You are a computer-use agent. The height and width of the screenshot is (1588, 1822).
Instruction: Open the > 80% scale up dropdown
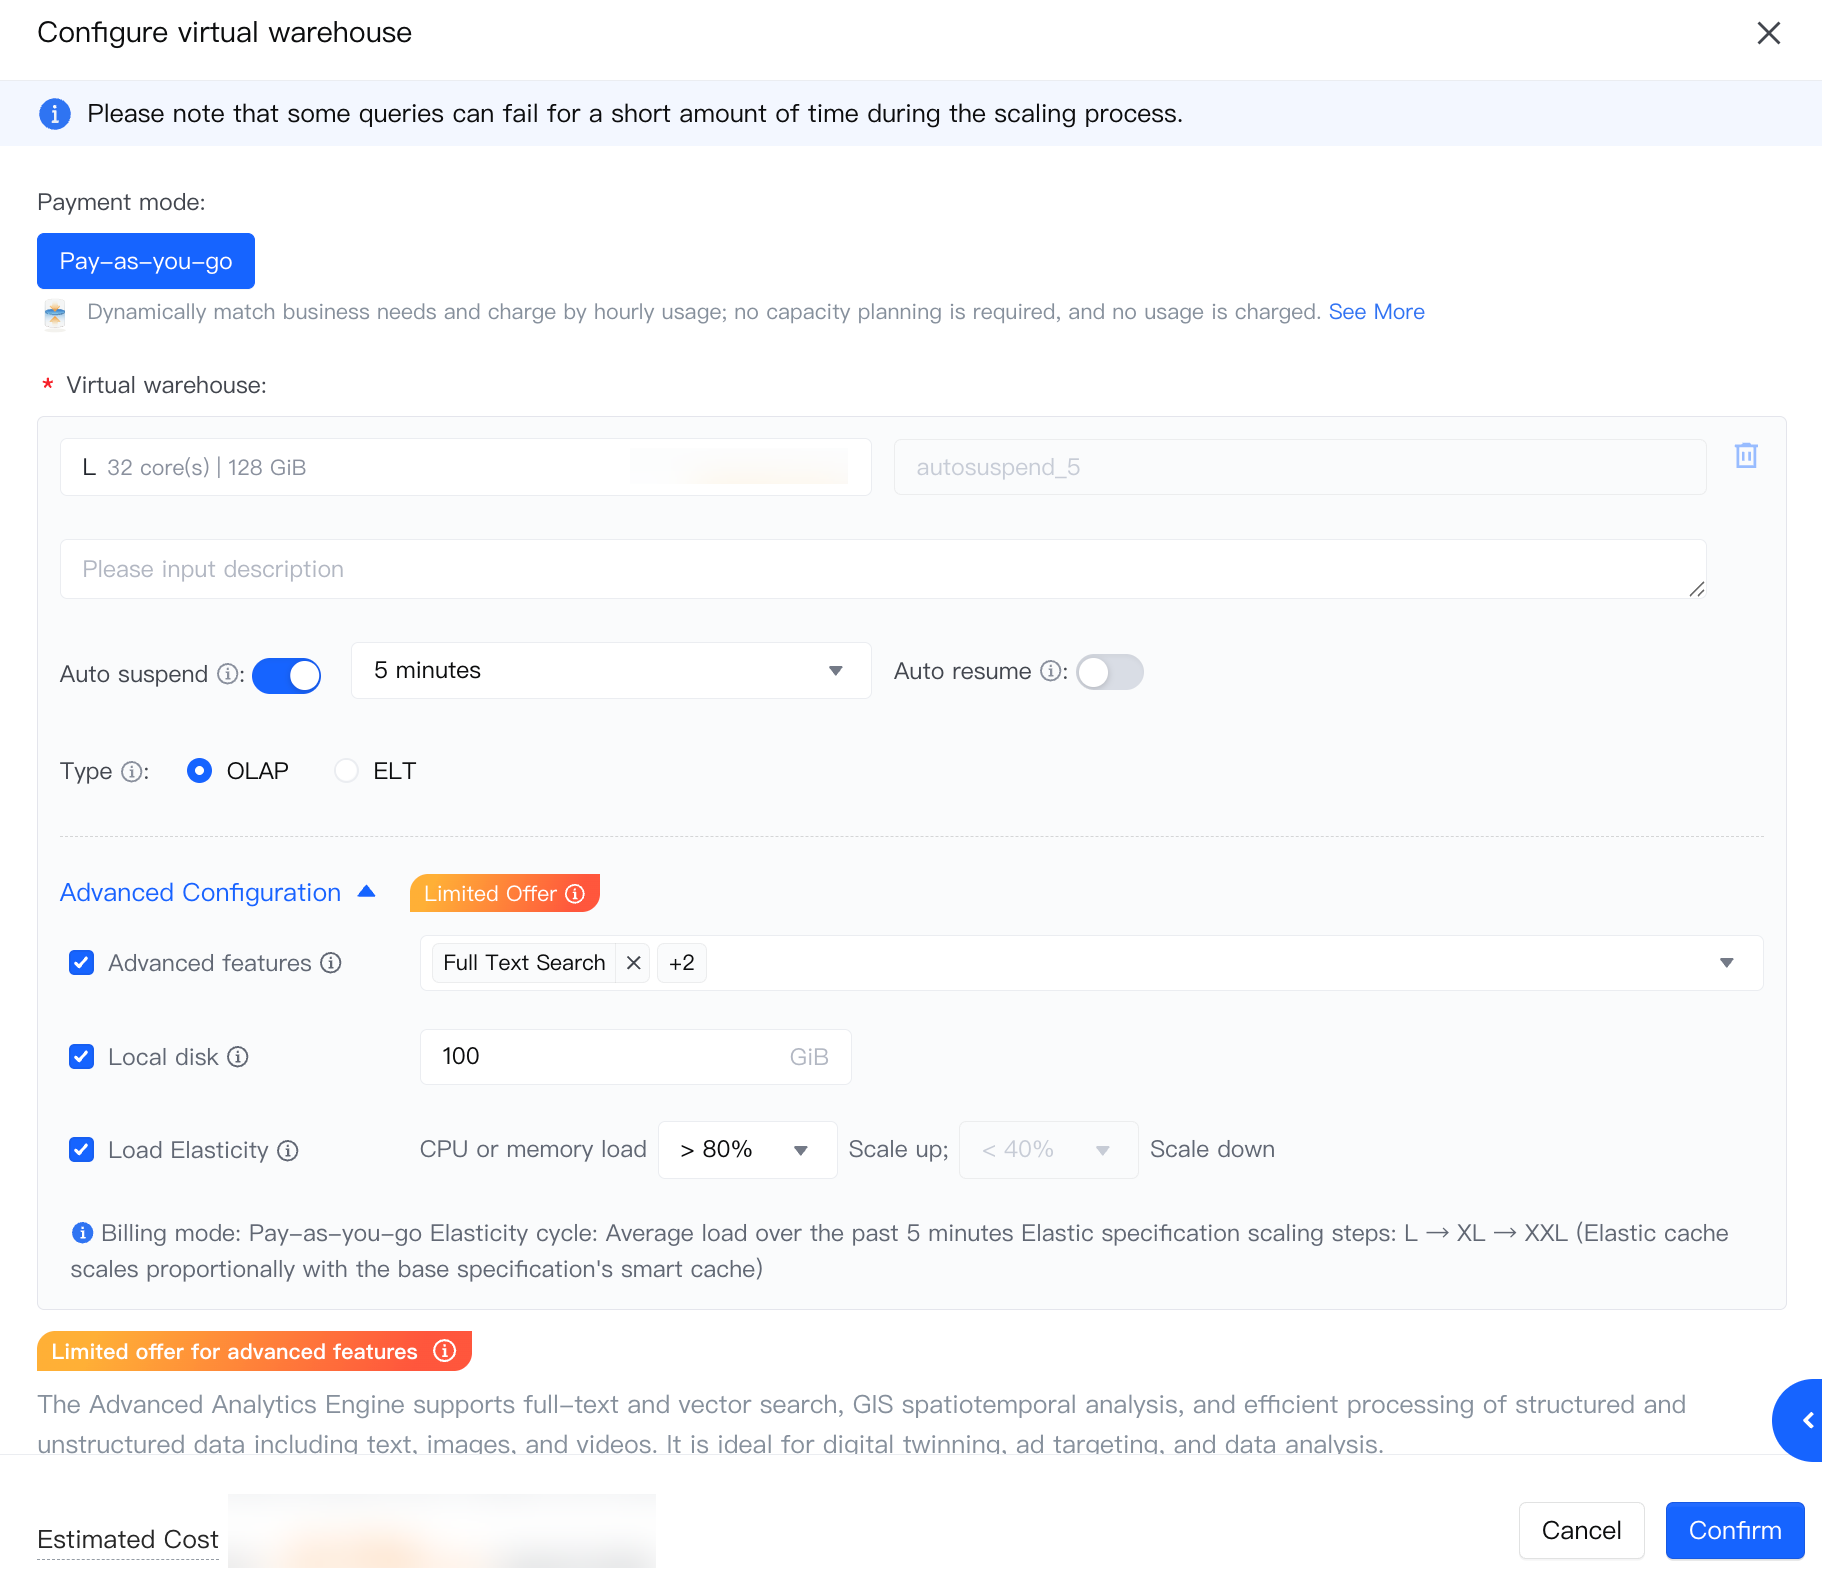pyautogui.click(x=746, y=1150)
